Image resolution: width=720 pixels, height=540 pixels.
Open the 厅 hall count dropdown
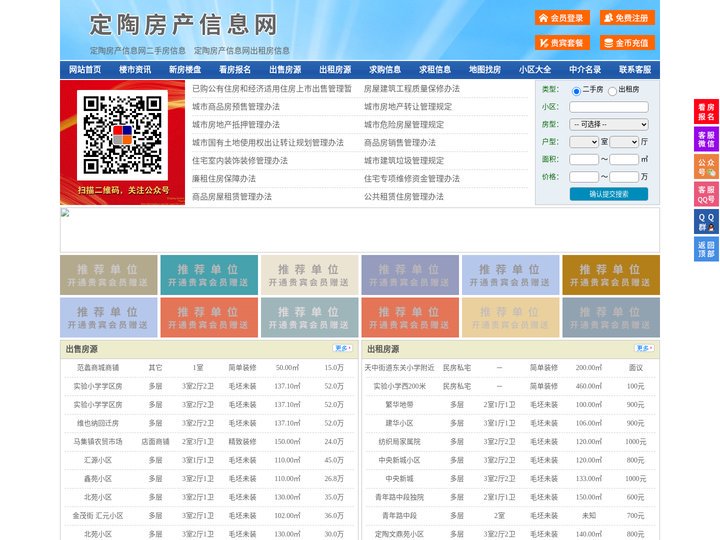click(x=624, y=142)
